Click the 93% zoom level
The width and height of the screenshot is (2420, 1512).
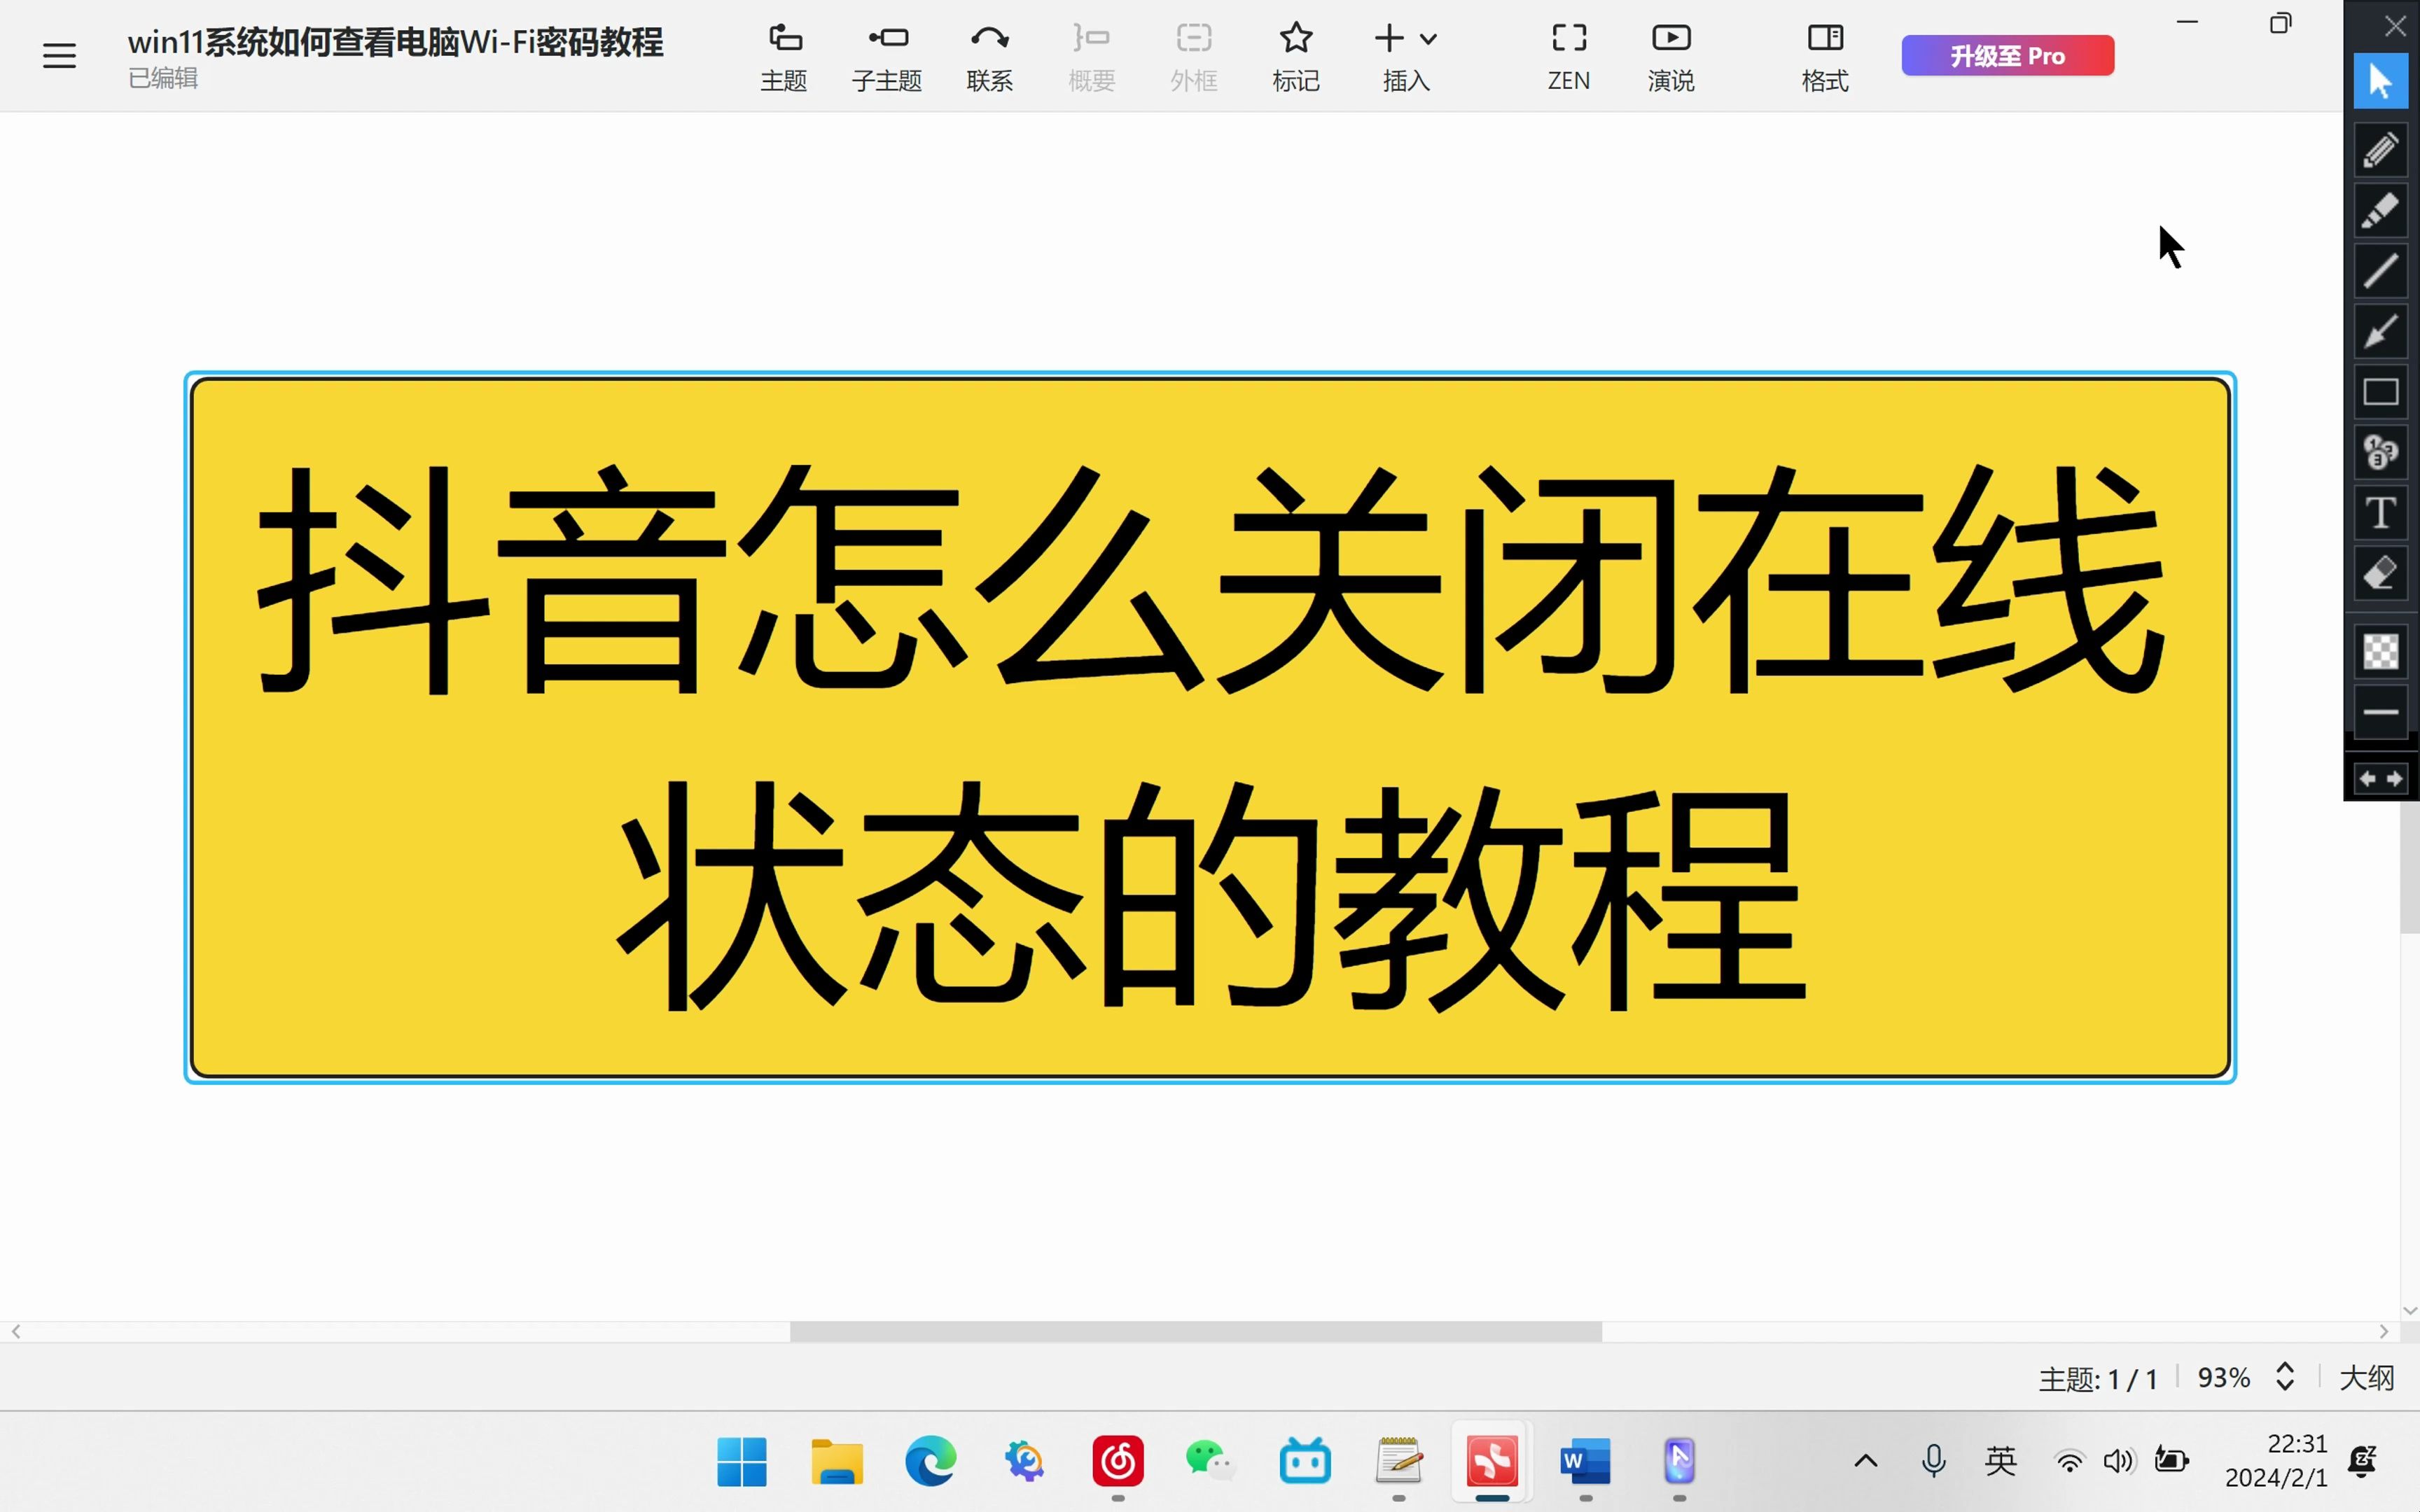2224,1378
